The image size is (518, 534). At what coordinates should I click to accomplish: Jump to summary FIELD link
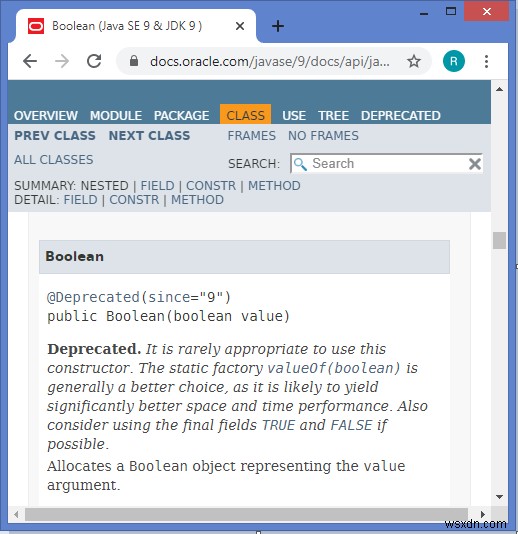(x=157, y=186)
